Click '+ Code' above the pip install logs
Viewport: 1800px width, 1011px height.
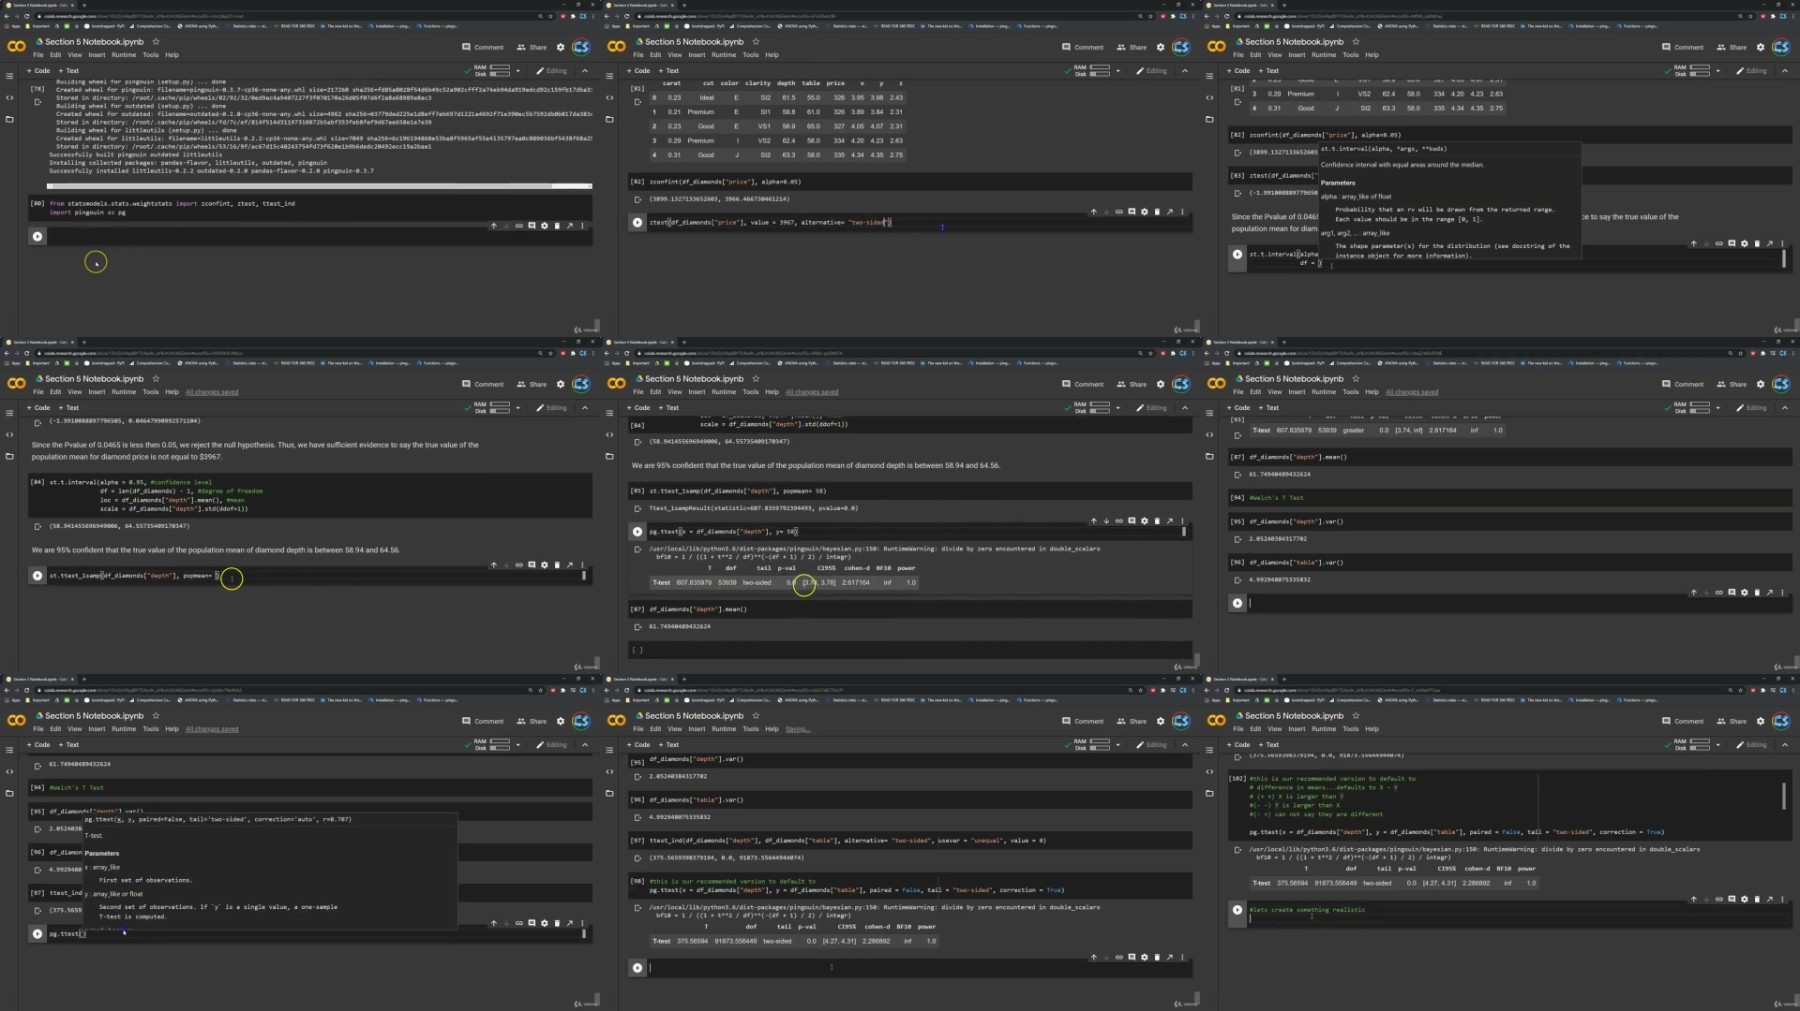tap(38, 71)
